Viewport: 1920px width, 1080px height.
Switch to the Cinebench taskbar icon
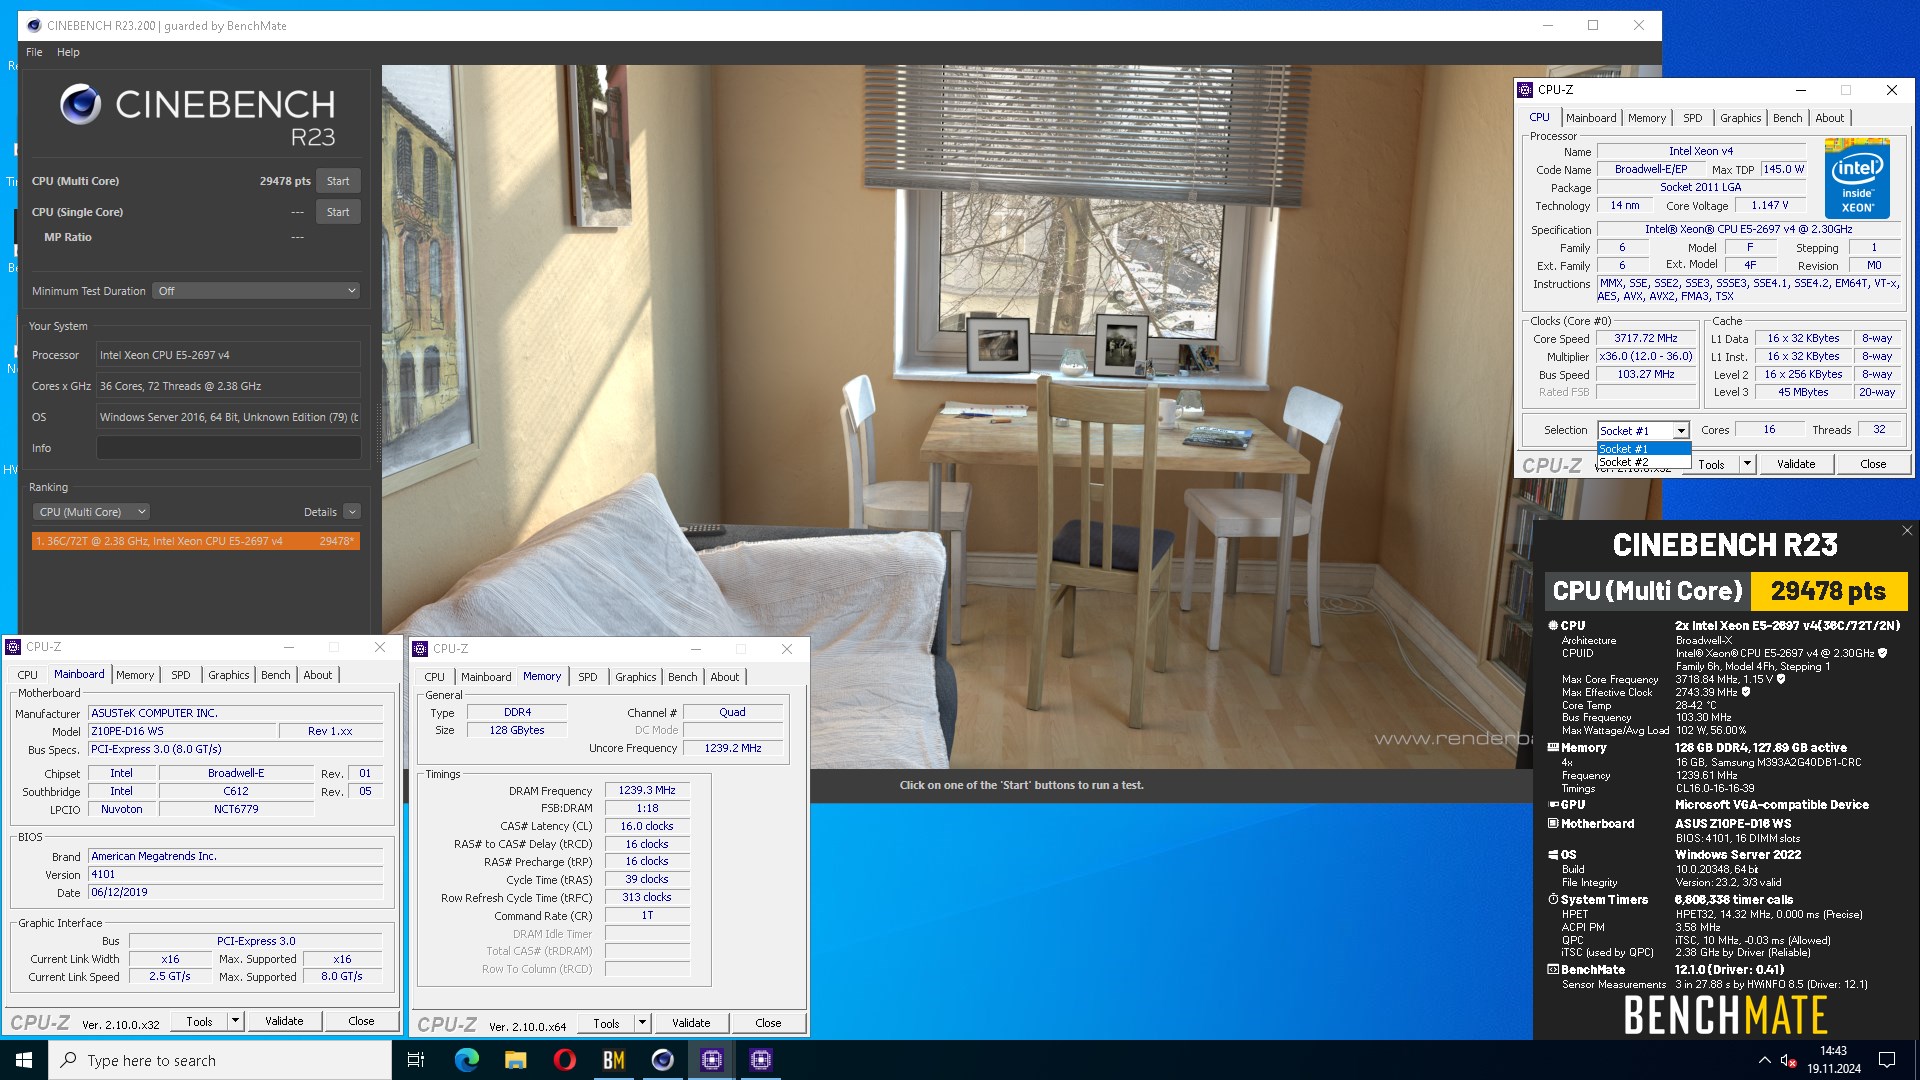point(662,1060)
